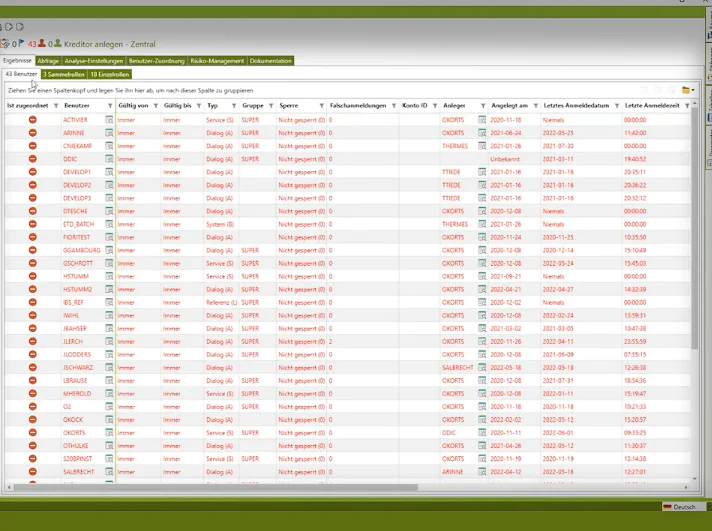The width and height of the screenshot is (712, 531).
Task: Open filter for Benutzer column
Action: point(110,106)
